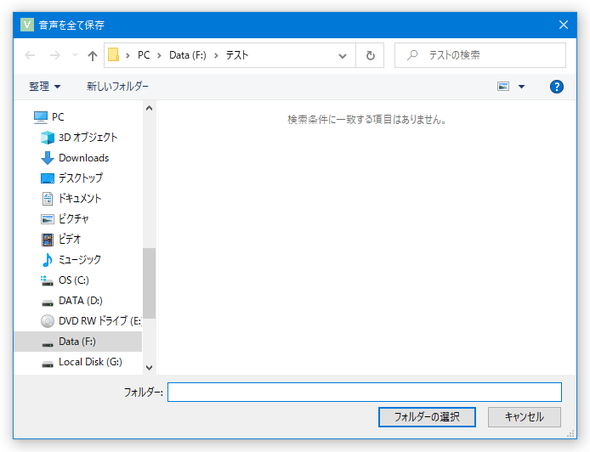Click the OS (C:) drive icon

47,281
